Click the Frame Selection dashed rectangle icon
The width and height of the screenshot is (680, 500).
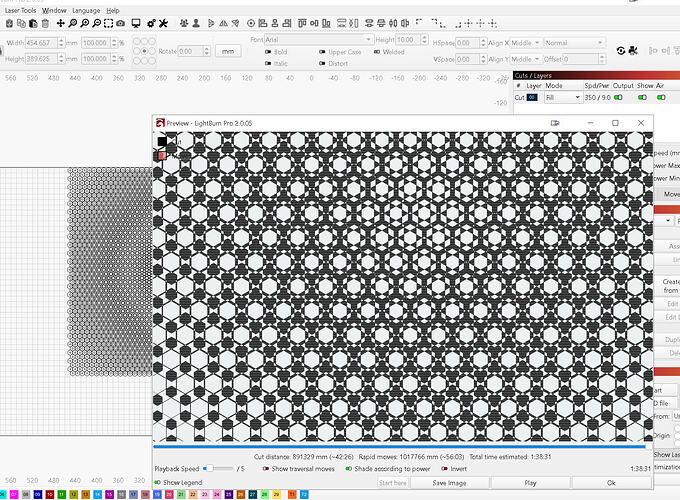coord(108,23)
